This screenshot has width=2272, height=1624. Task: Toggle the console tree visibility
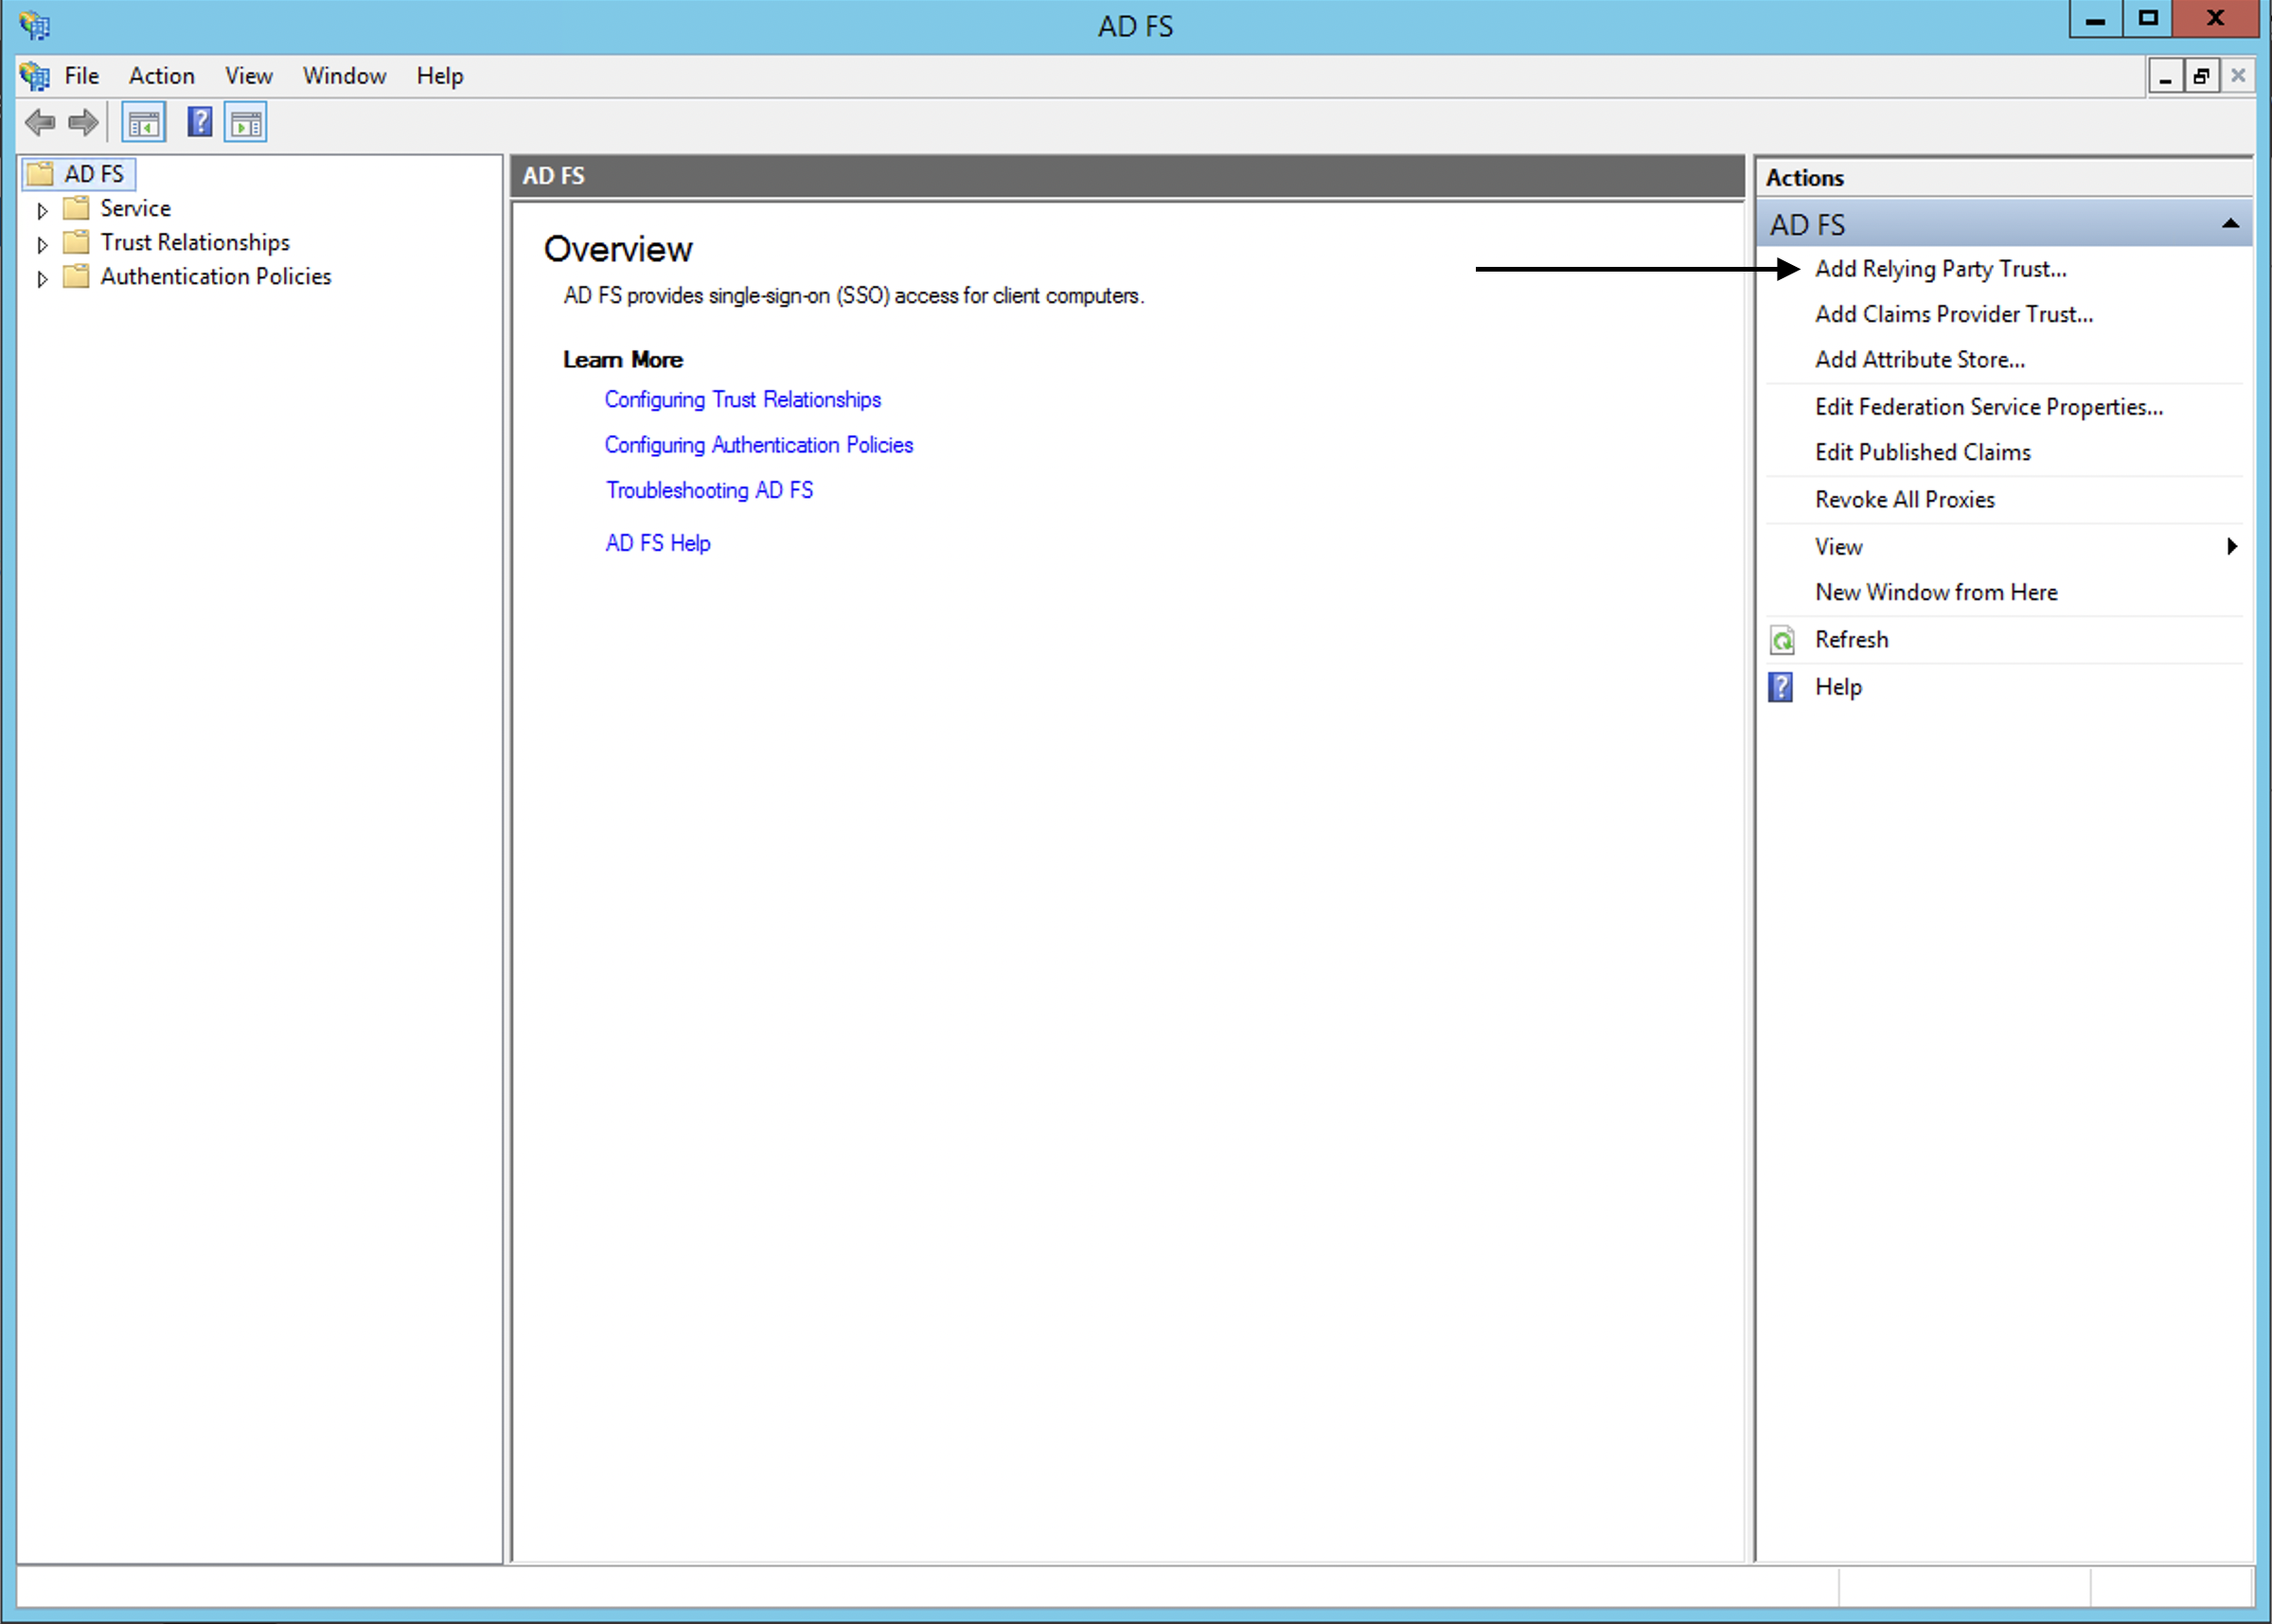[143, 121]
